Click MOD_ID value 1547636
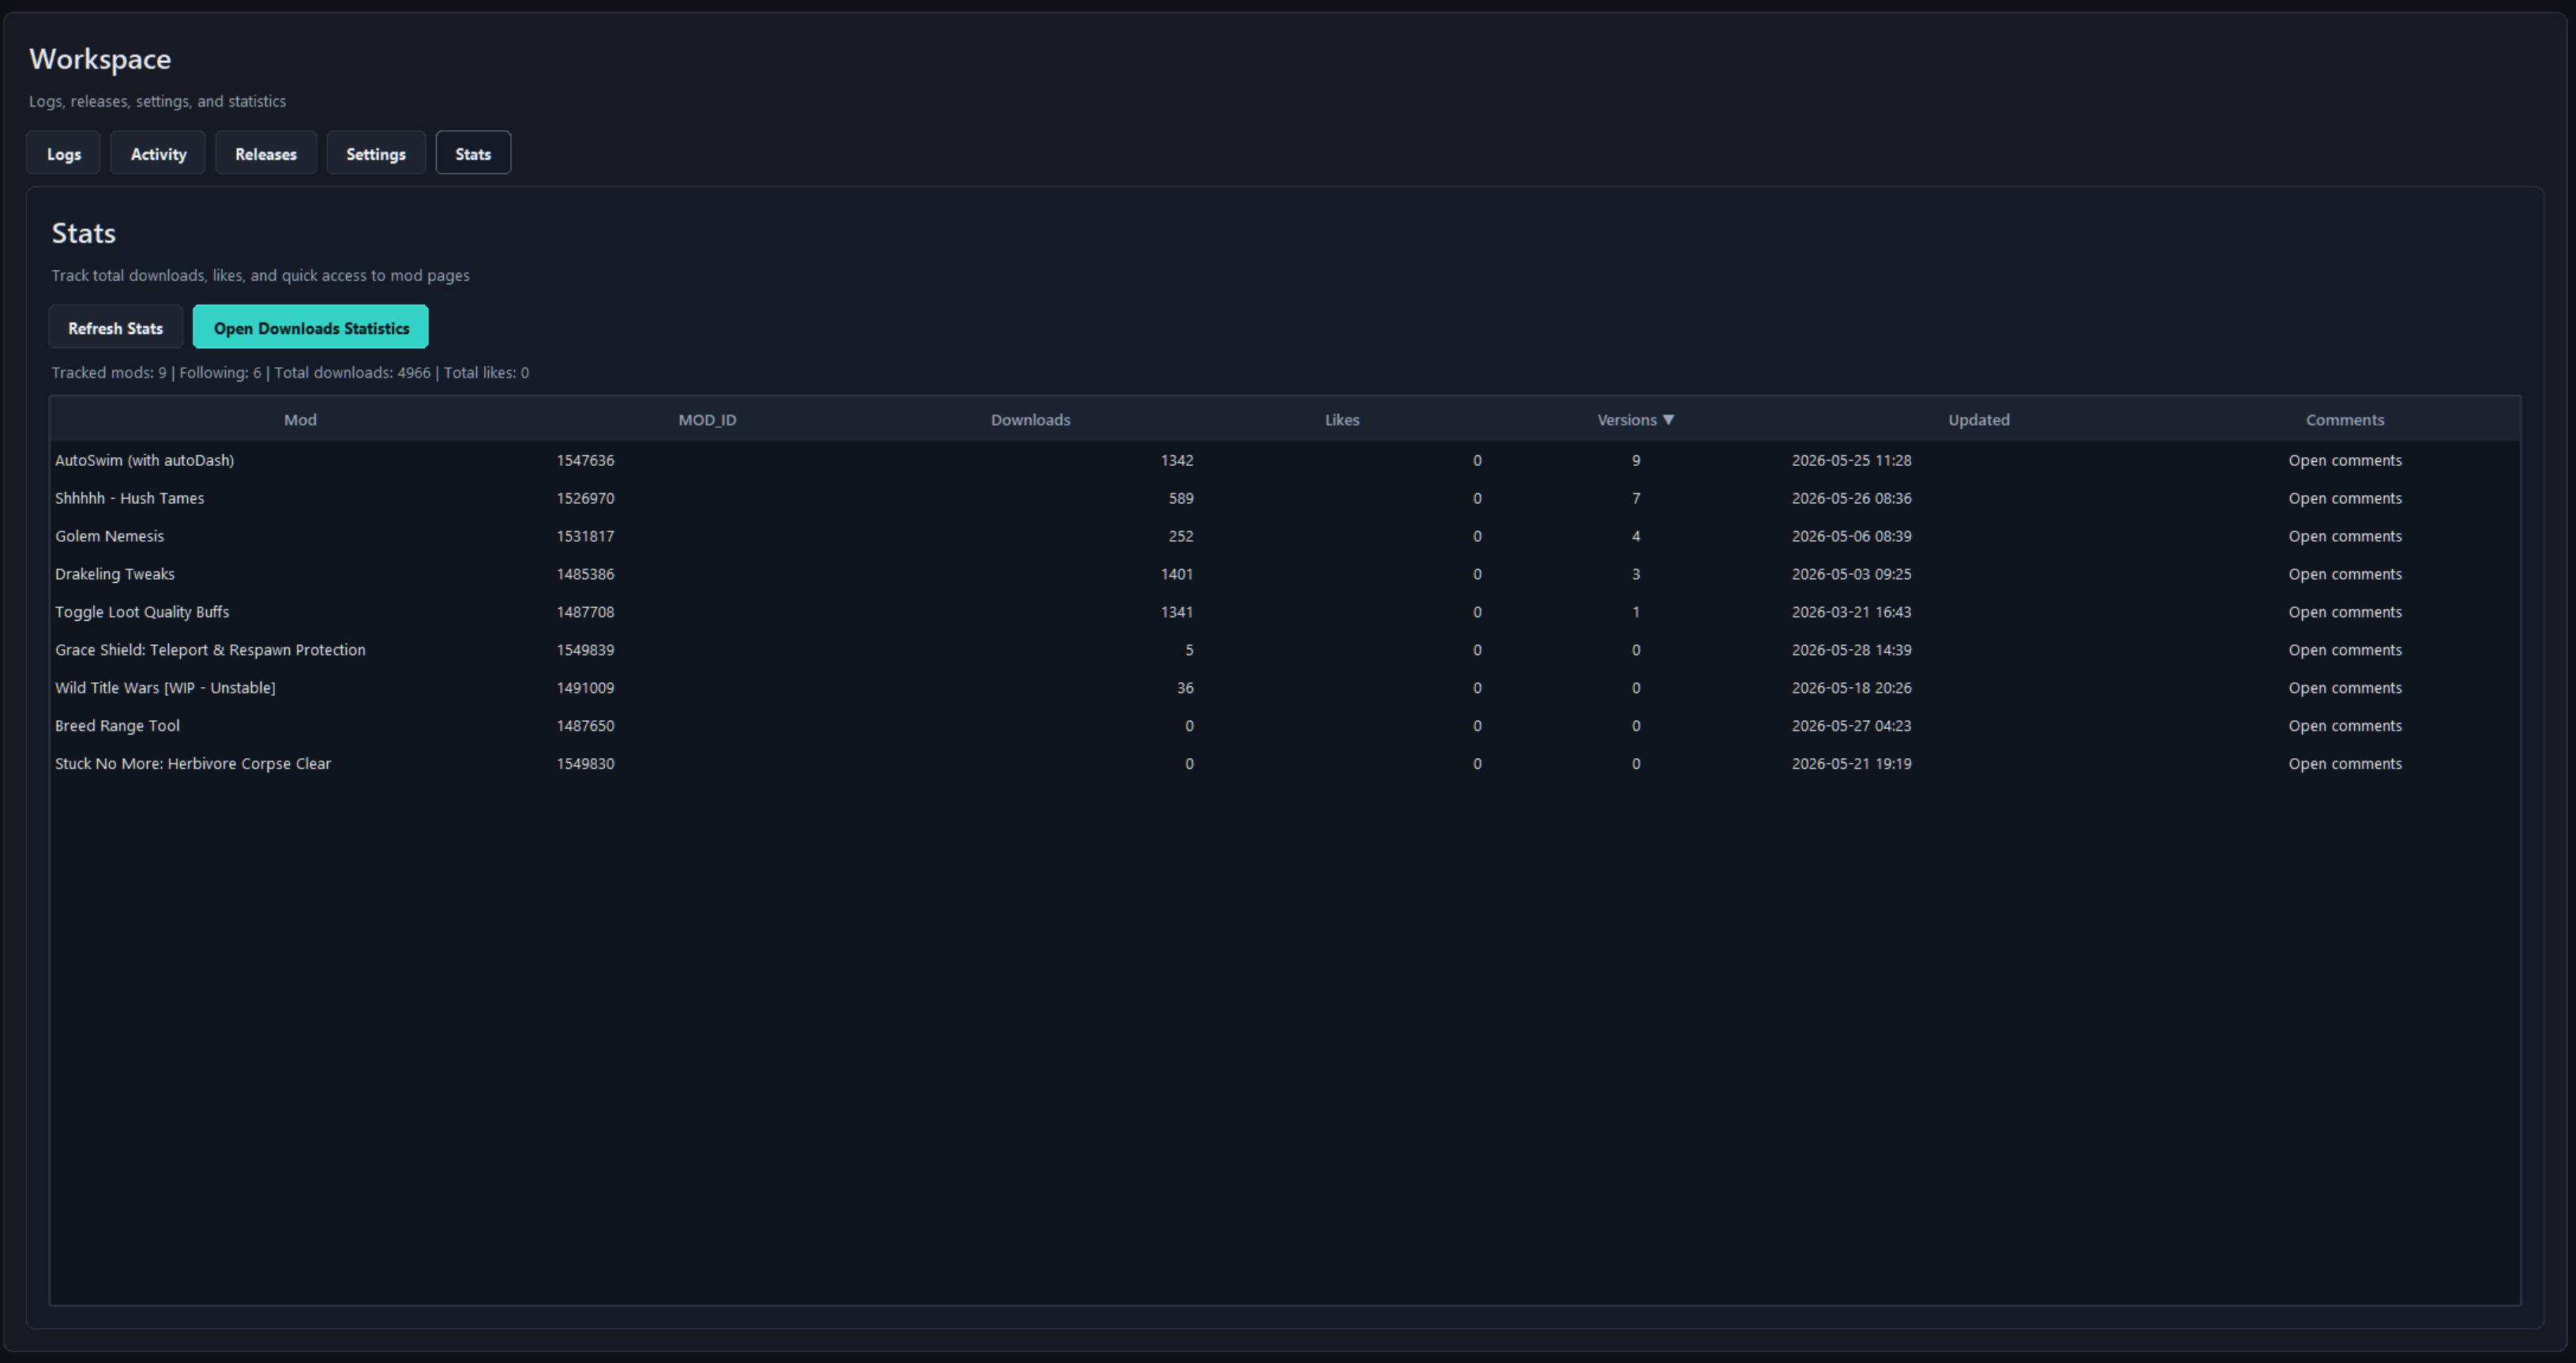This screenshot has width=2576, height=1363. pyautogui.click(x=585, y=460)
